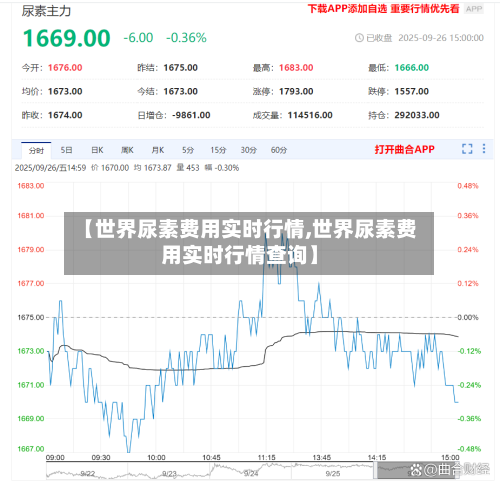Click the 1675.00 price axis label
Viewport: 500px width, 487px height.
coord(31,317)
